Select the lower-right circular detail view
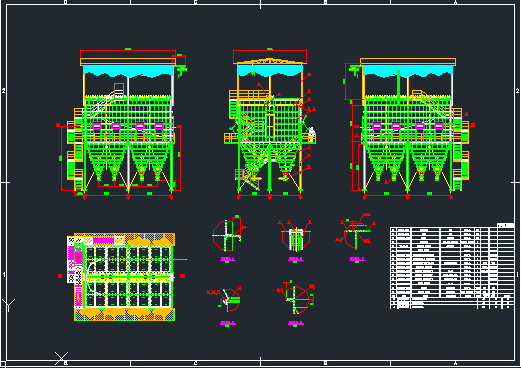The image size is (521, 368). click(296, 298)
